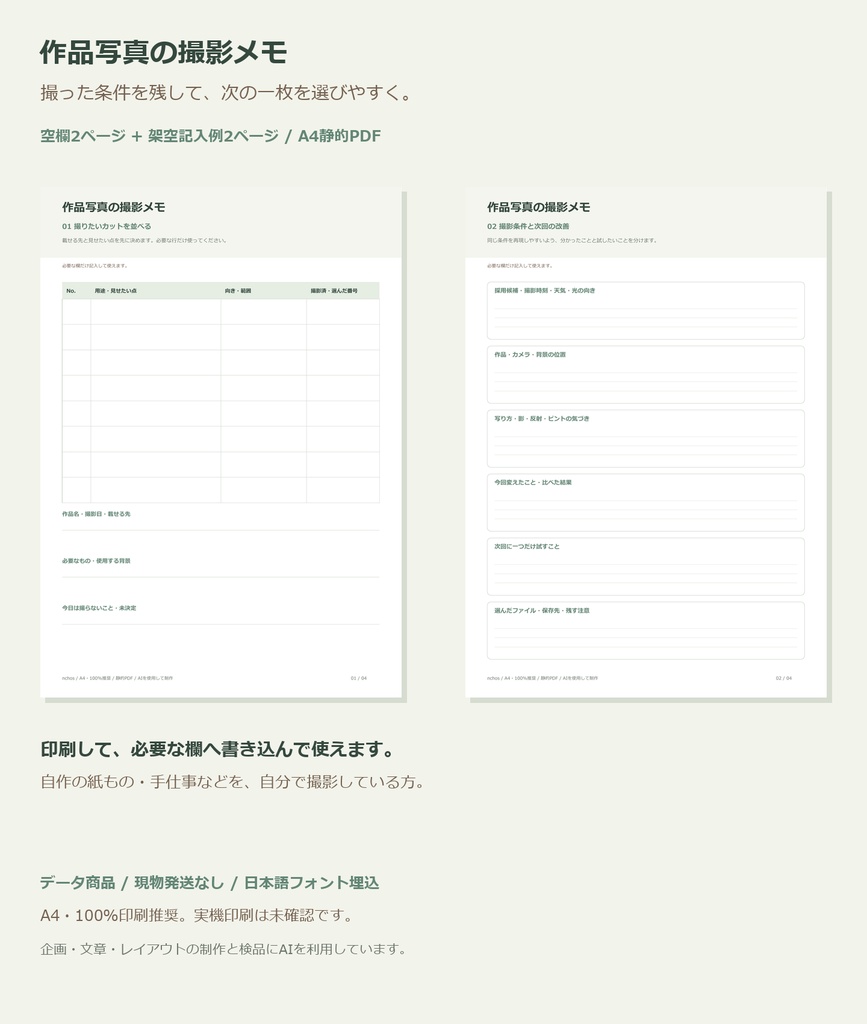Open the page 01 preview thumbnail
Viewport: 867px width, 1024px height.
coord(221,443)
